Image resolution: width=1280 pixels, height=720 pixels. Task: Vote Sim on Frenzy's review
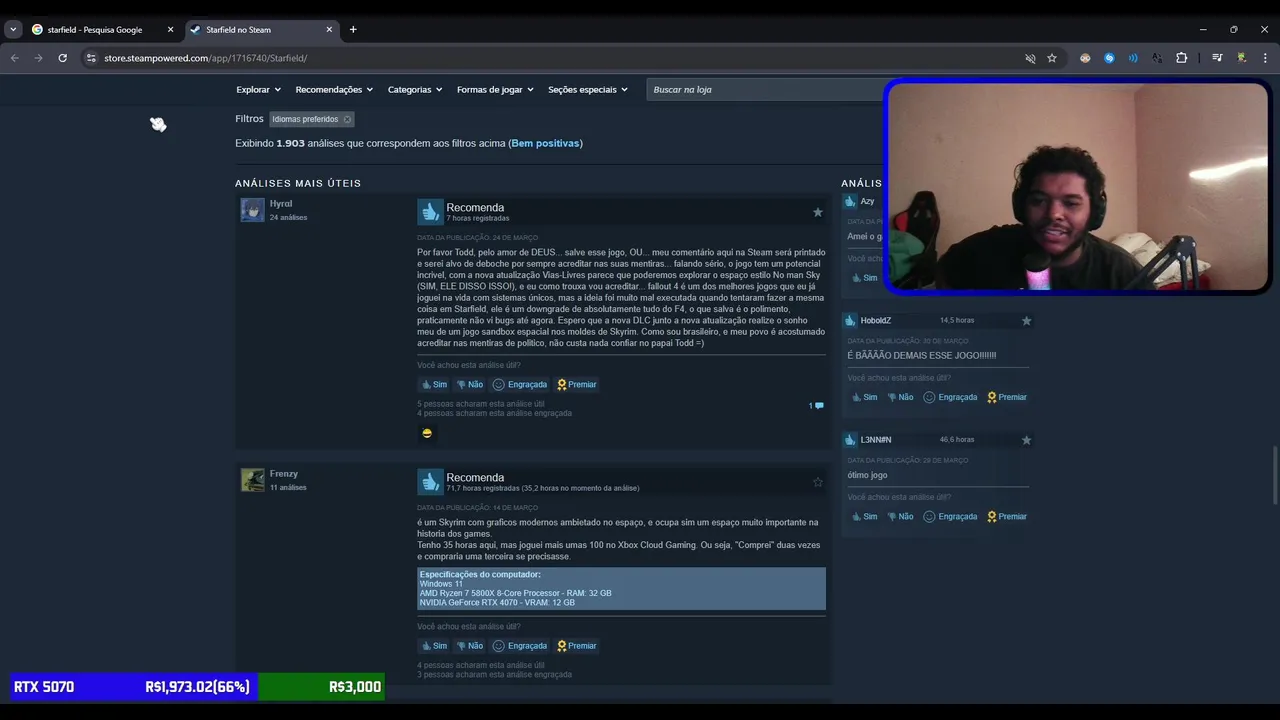[434, 645]
